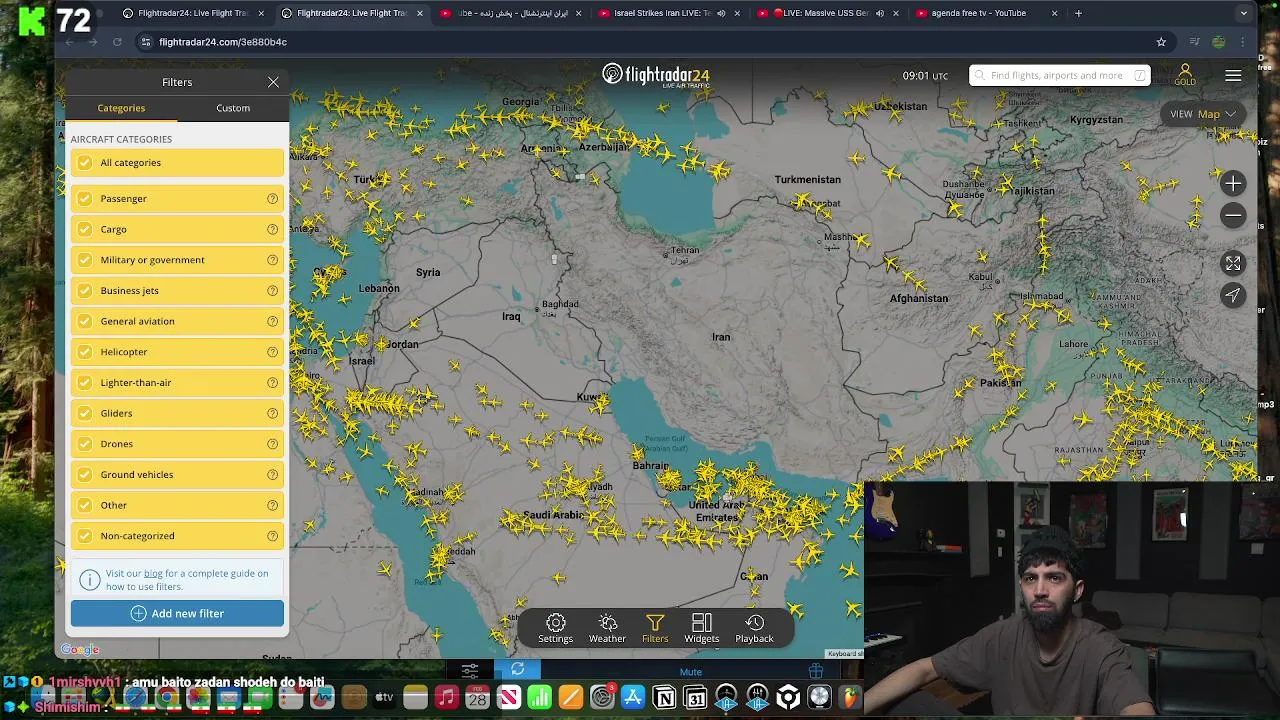Zoom in the map with plus button
1280x720 pixels.
[x=1233, y=184]
